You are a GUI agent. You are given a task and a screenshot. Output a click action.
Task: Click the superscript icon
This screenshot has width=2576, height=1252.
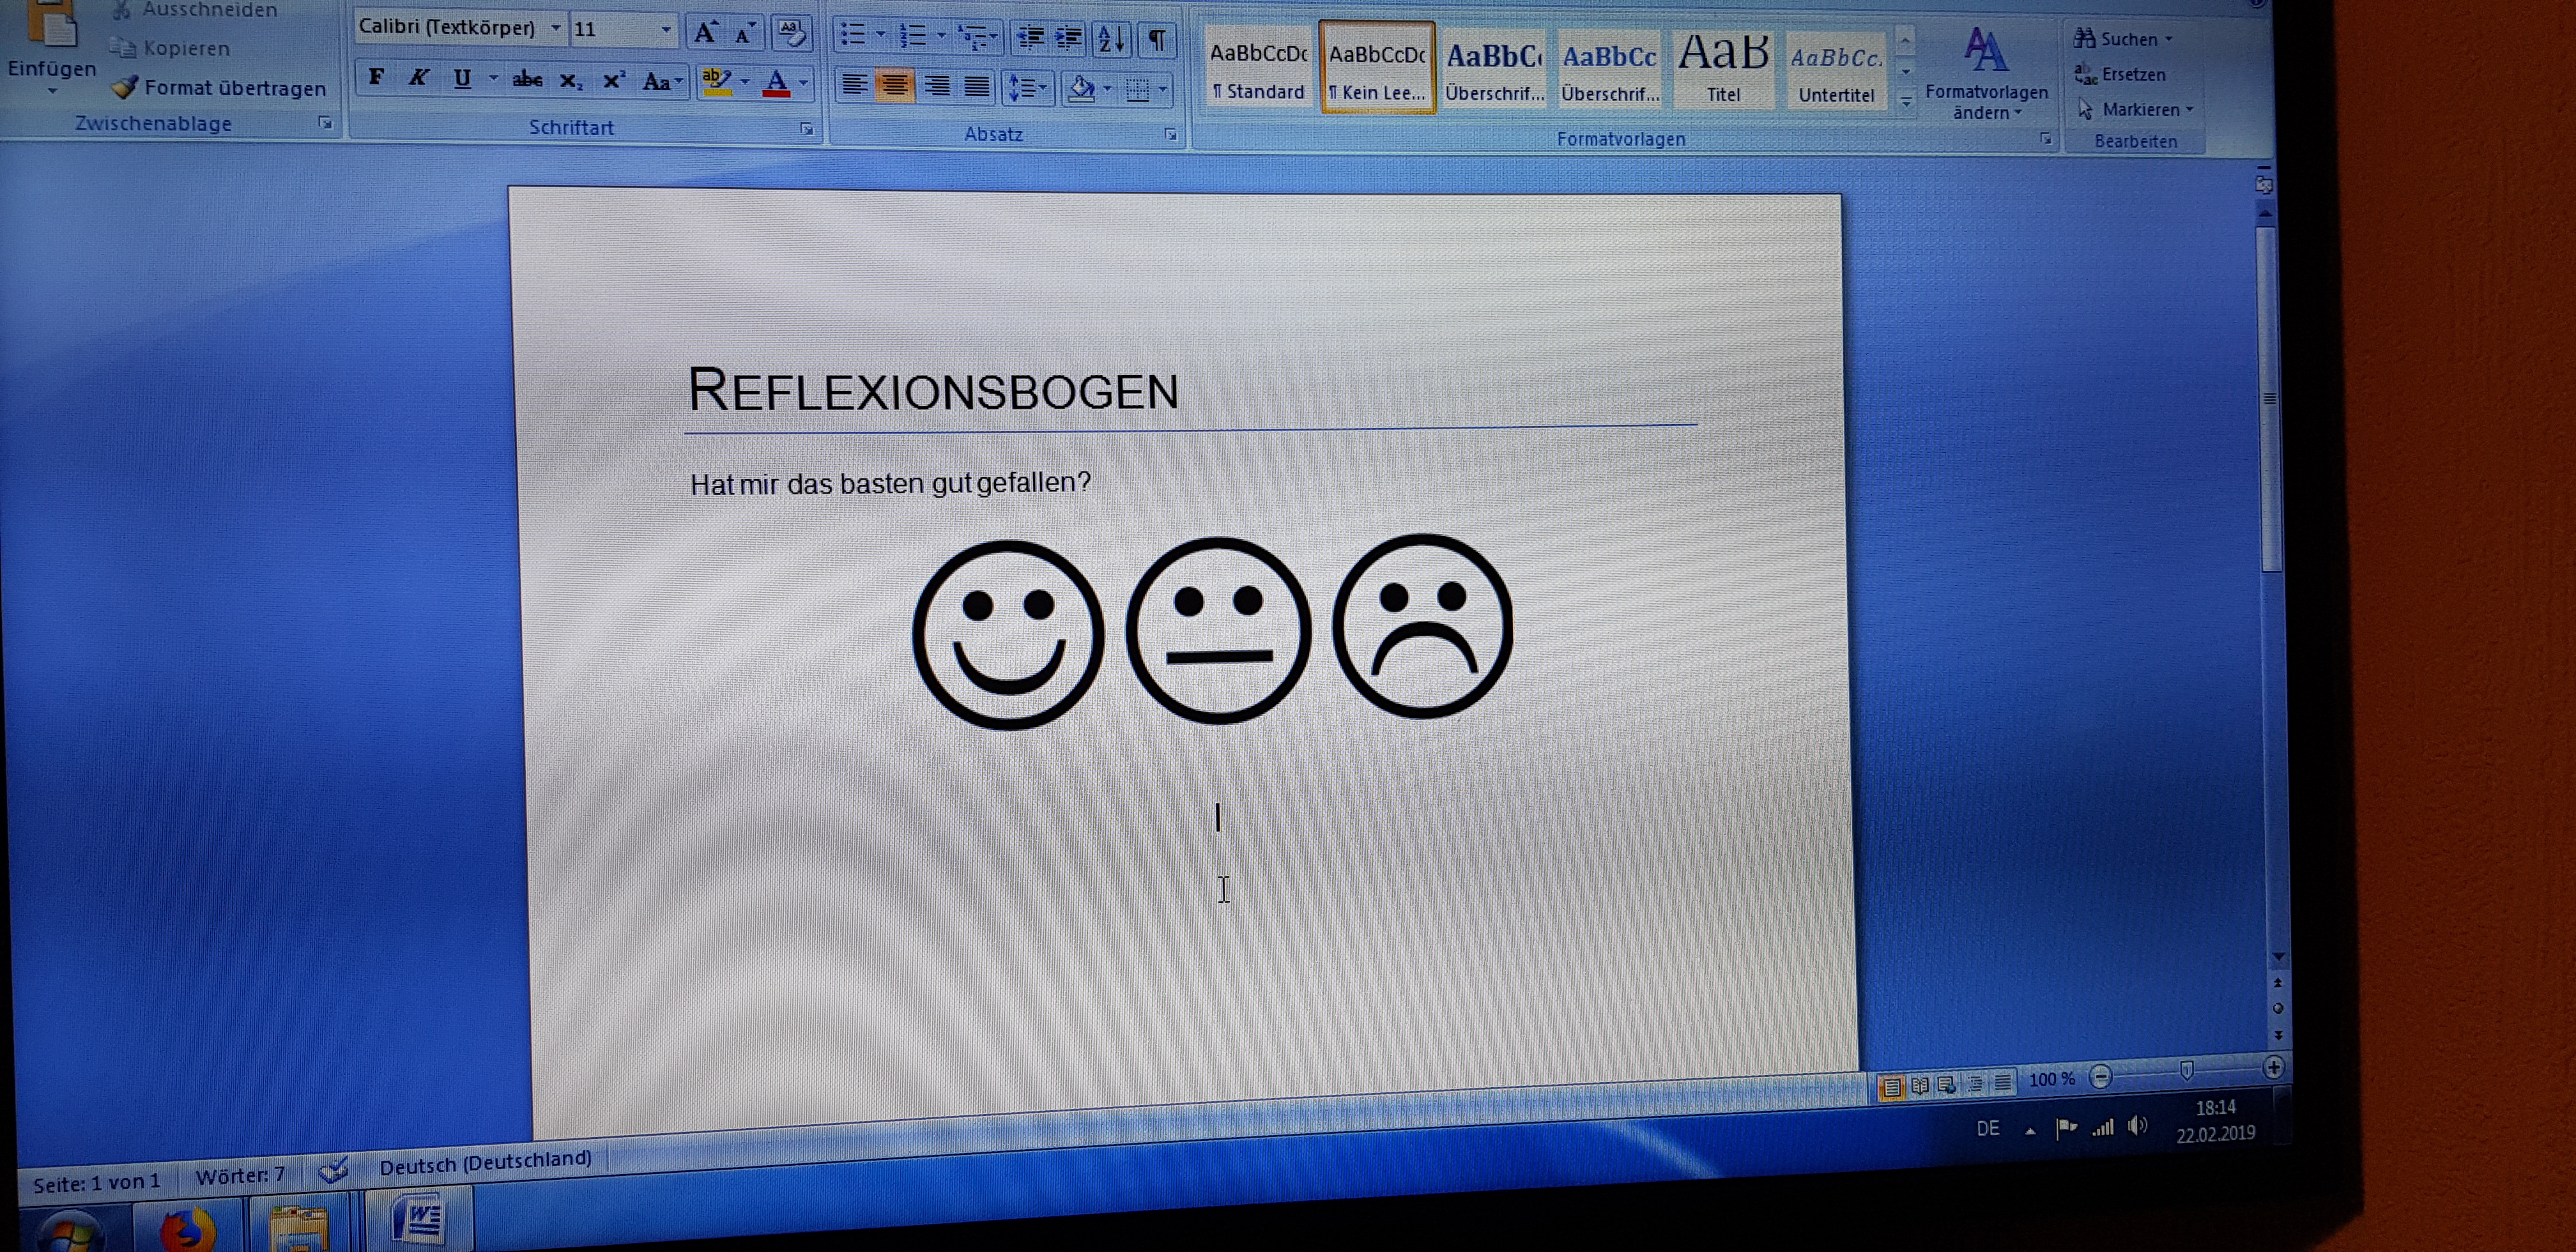click(613, 81)
